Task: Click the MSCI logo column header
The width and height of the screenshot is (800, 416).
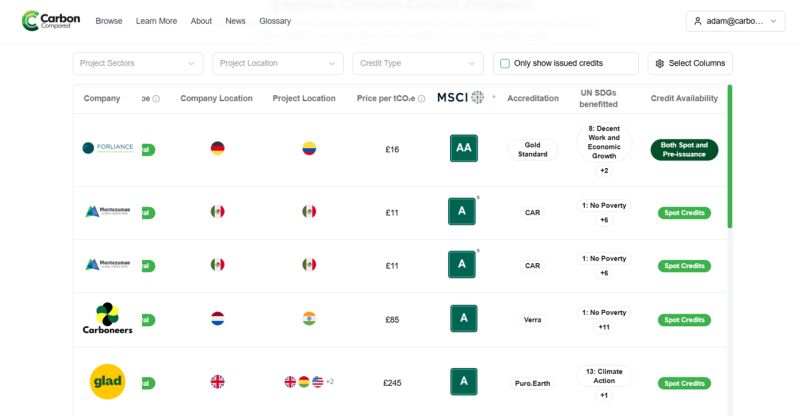Action: 460,97
